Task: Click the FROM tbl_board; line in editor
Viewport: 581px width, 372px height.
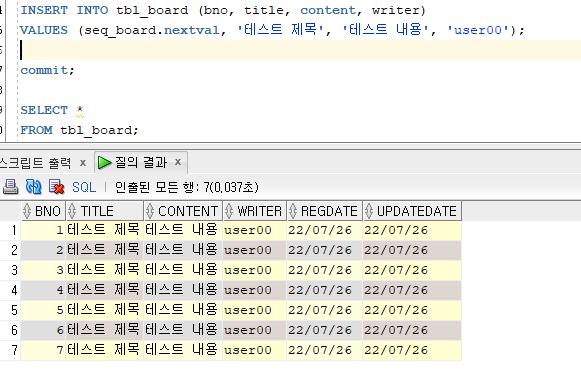Action: click(79, 130)
